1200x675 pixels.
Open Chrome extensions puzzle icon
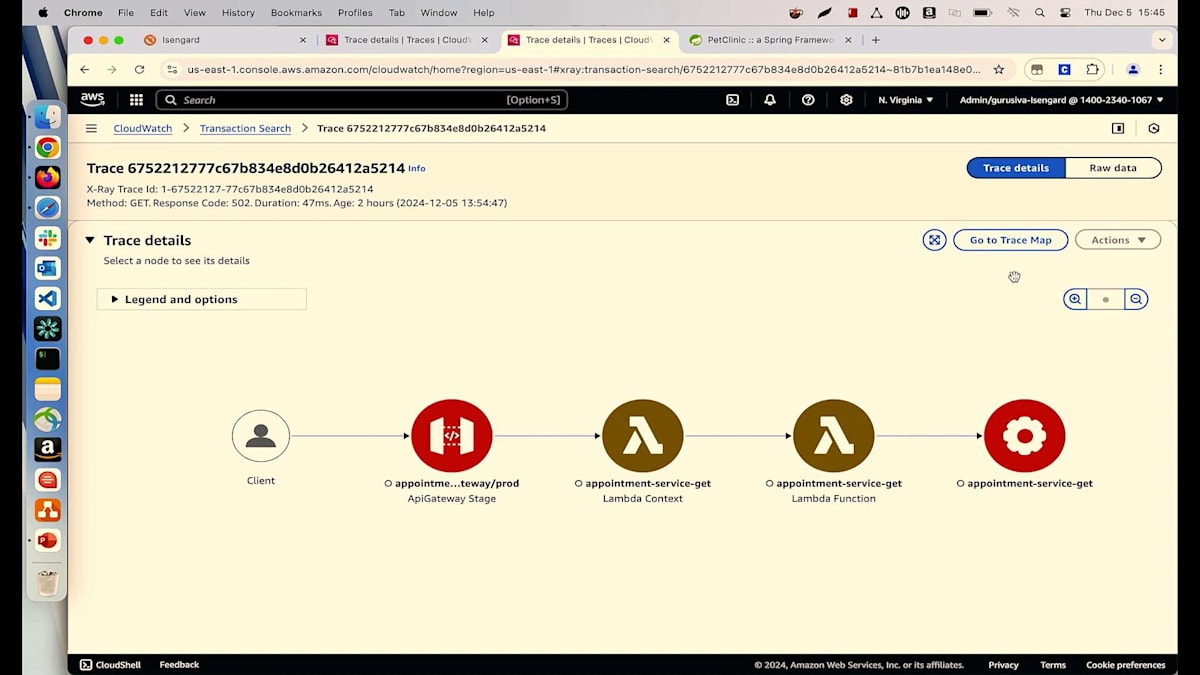pyautogui.click(x=1092, y=70)
